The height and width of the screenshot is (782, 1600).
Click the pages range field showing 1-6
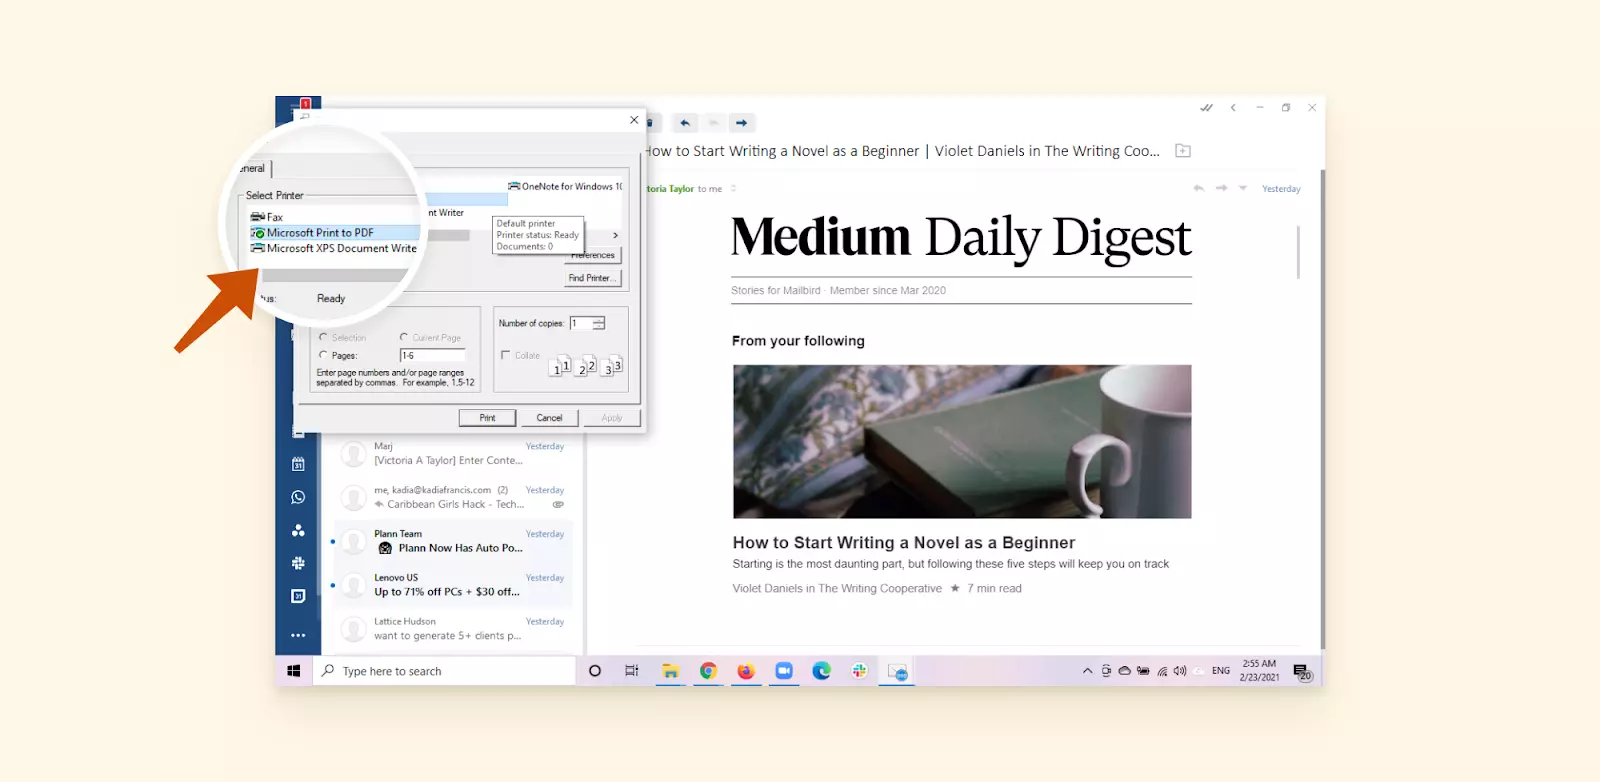[x=433, y=355]
